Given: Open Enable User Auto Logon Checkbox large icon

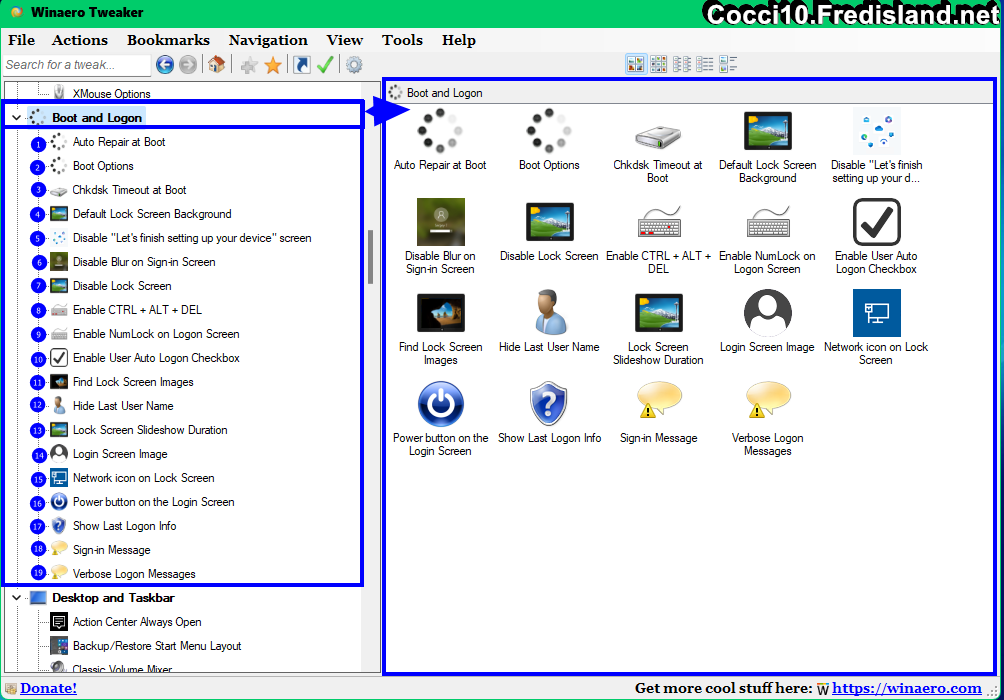Looking at the screenshot, I should (877, 222).
